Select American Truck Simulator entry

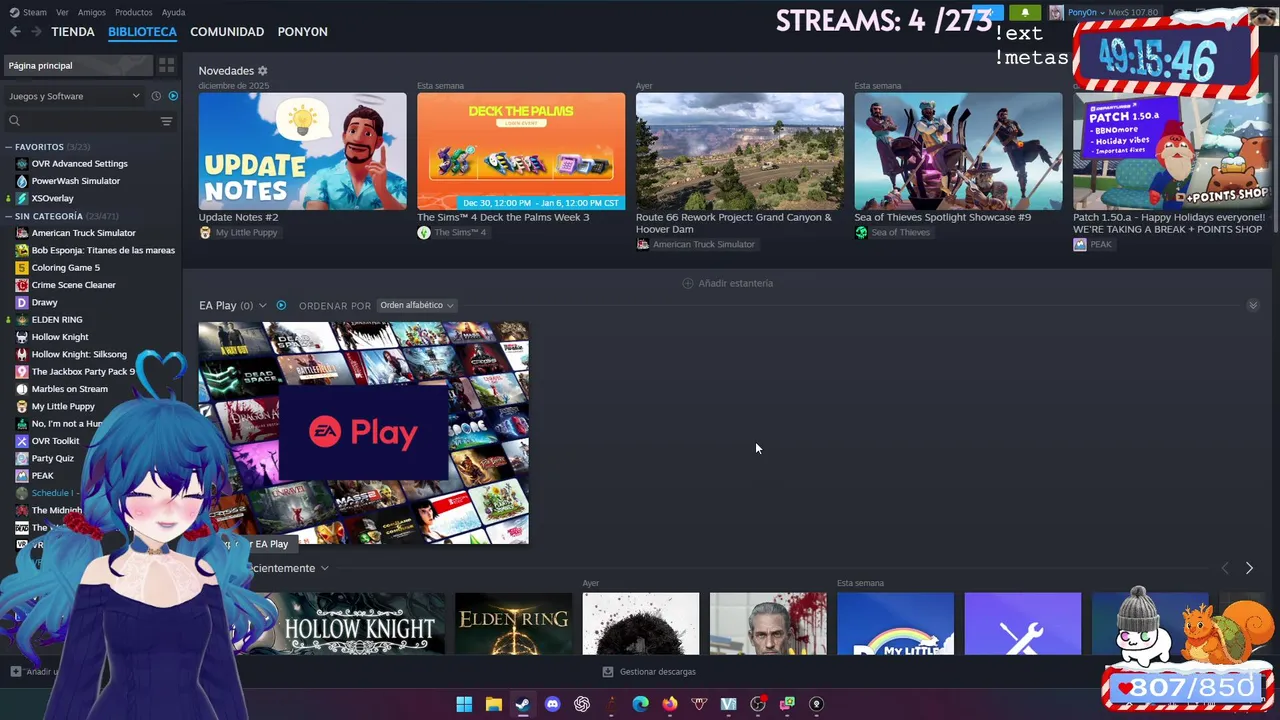click(83, 233)
